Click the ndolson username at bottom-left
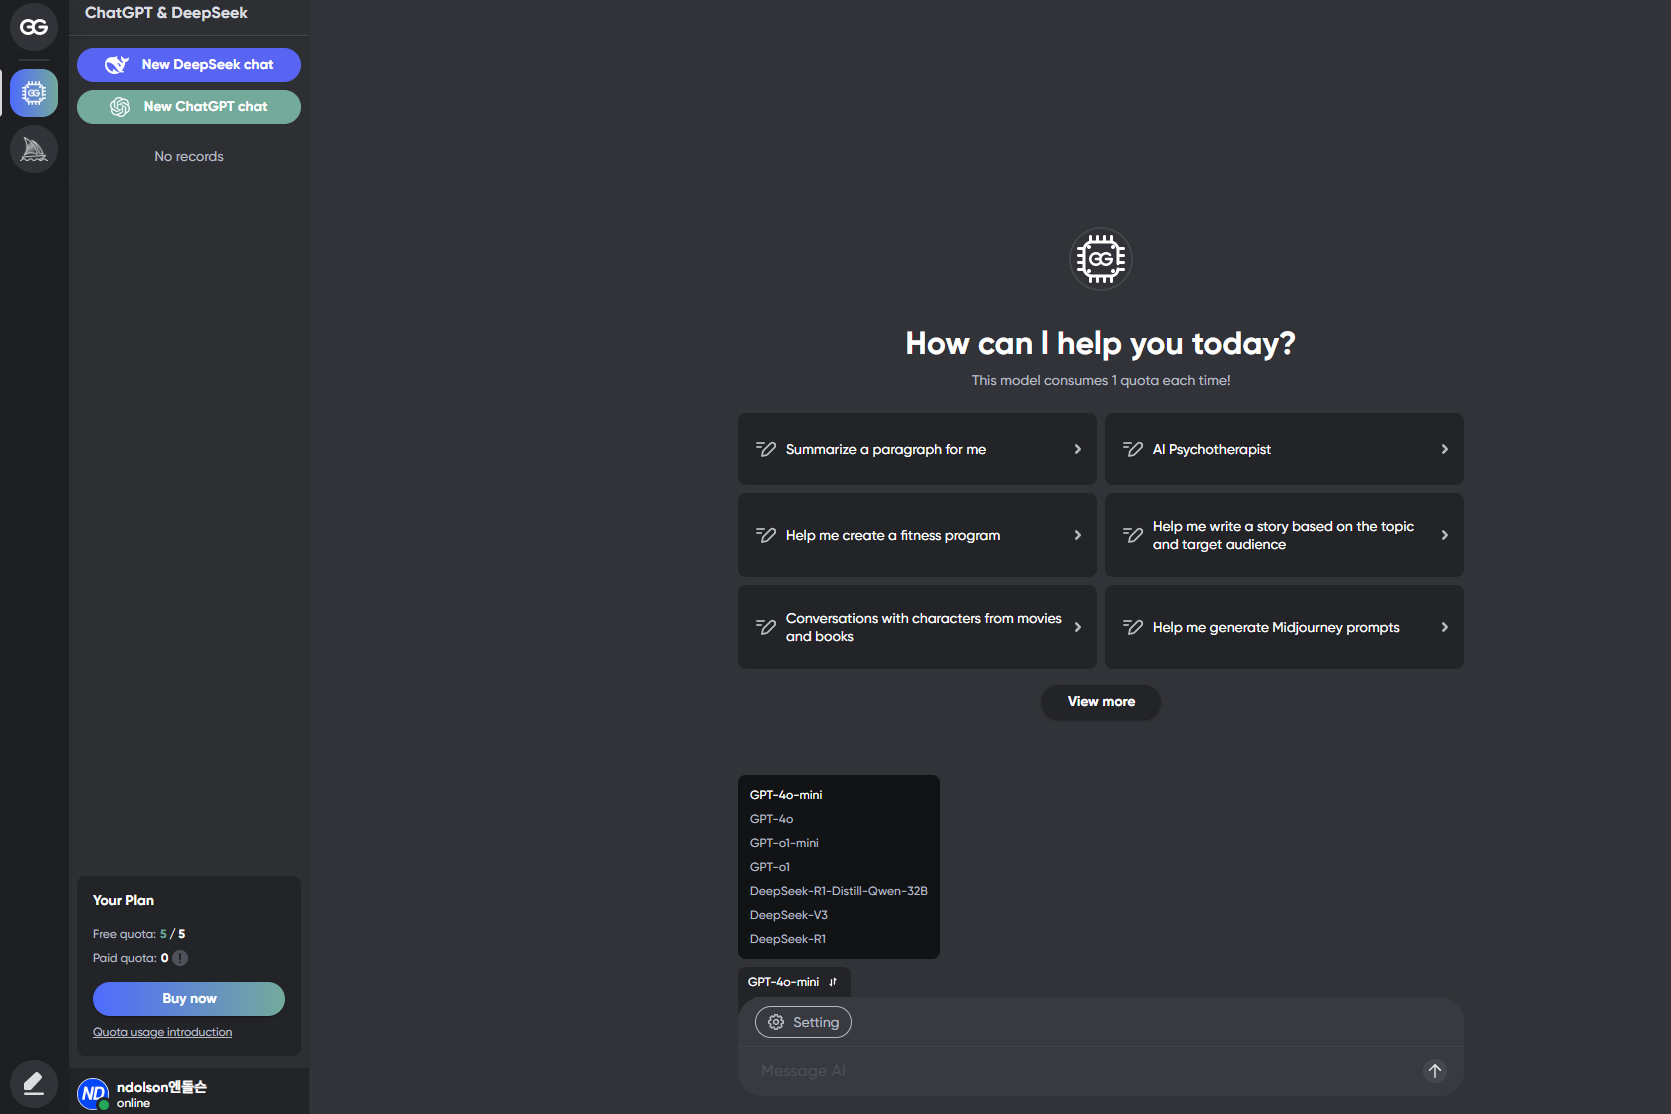Screen dimensions: 1671x1114 click(x=162, y=1087)
